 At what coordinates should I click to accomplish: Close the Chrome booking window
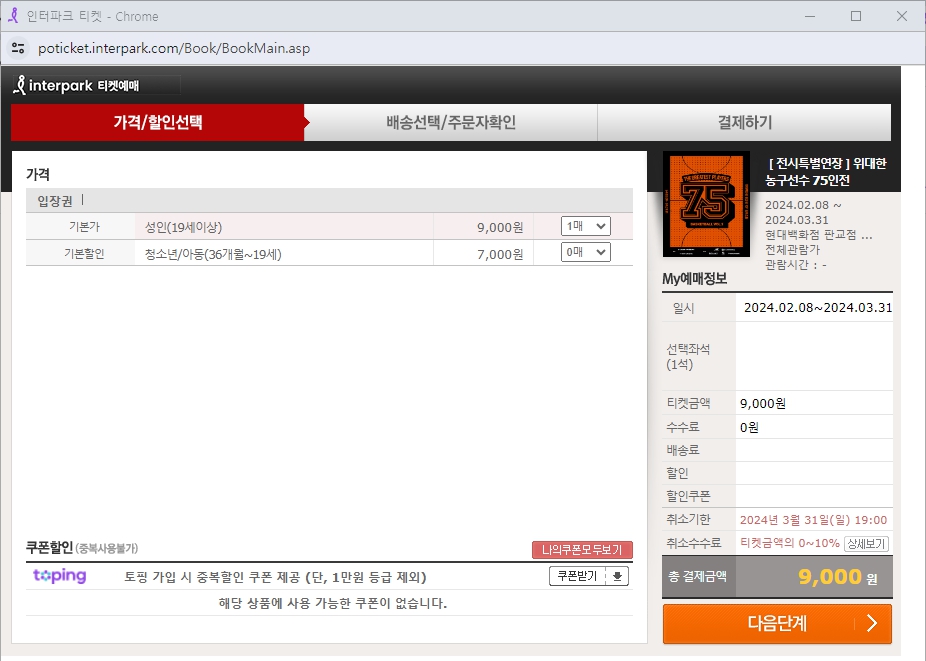(x=902, y=16)
